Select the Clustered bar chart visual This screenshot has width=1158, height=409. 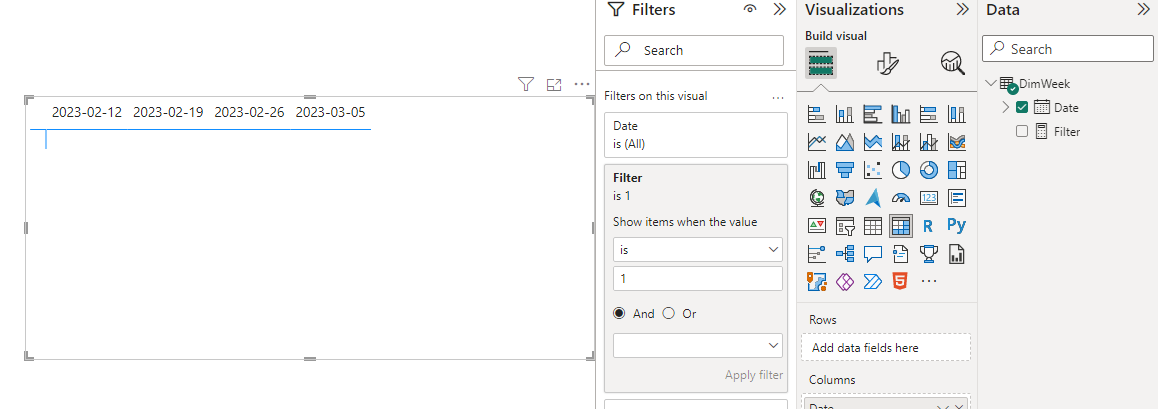click(872, 114)
